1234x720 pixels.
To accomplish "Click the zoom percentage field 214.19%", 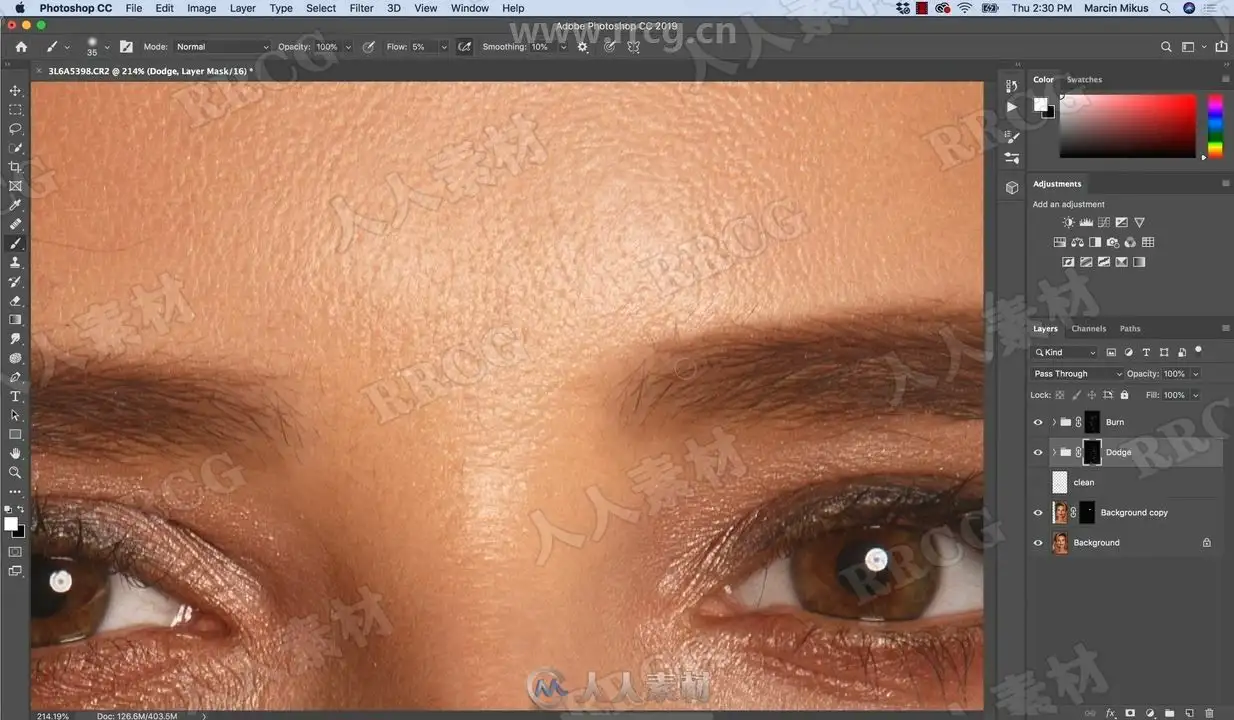I will pos(53,716).
